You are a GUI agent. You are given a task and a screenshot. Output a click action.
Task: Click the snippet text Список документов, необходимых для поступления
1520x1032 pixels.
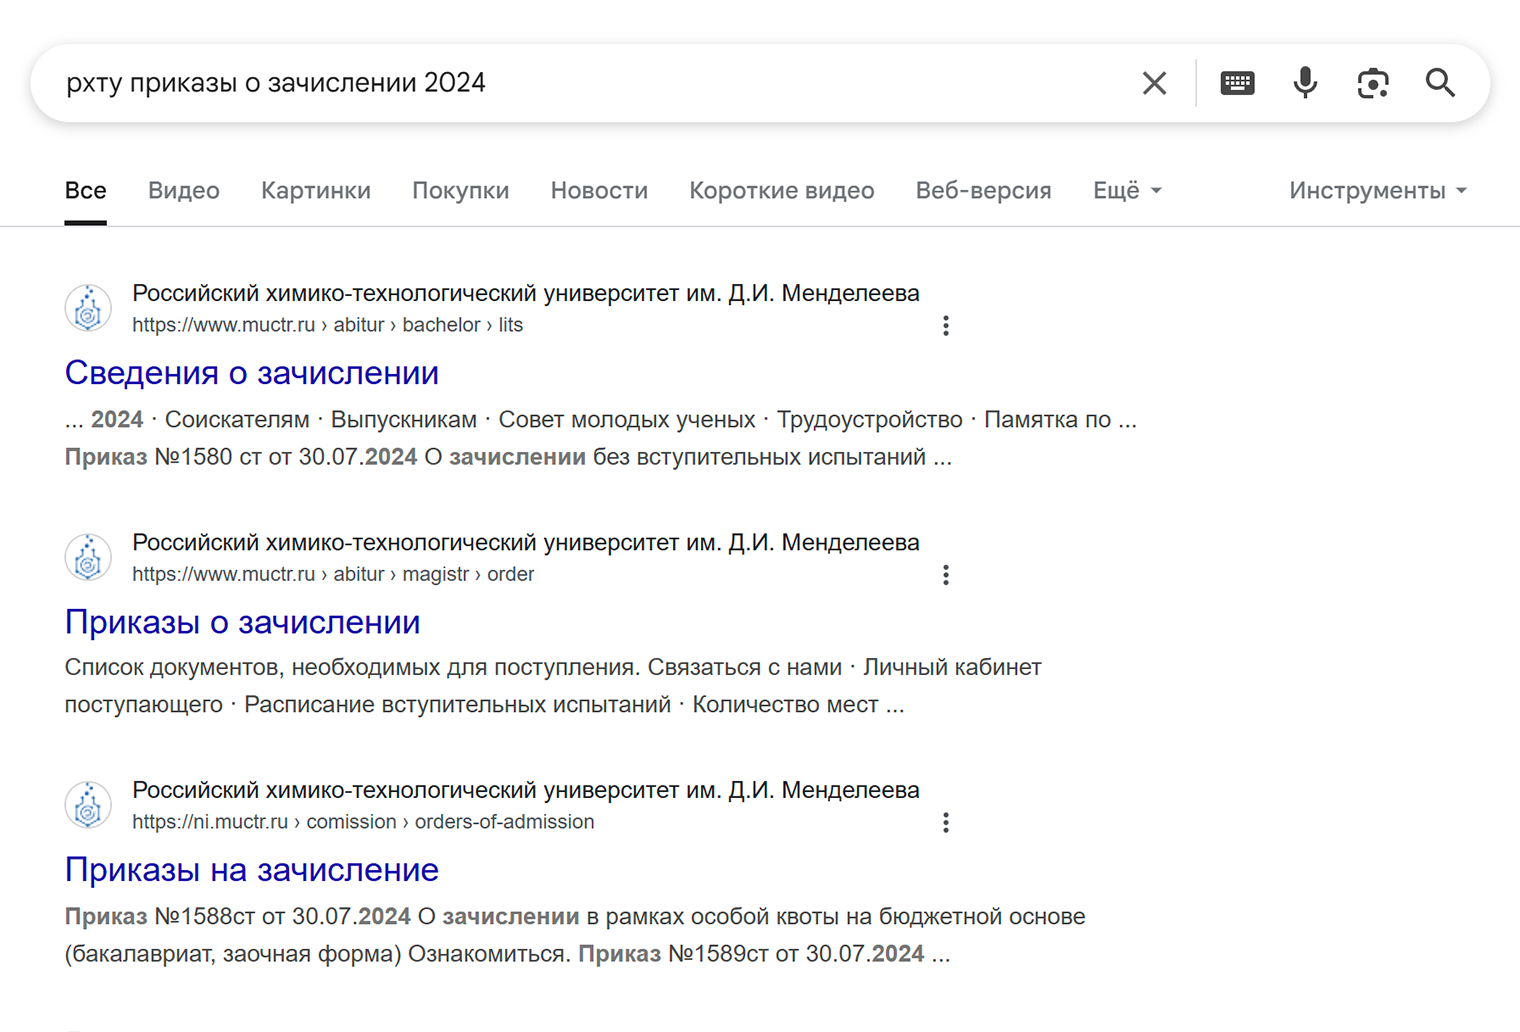click(x=353, y=667)
